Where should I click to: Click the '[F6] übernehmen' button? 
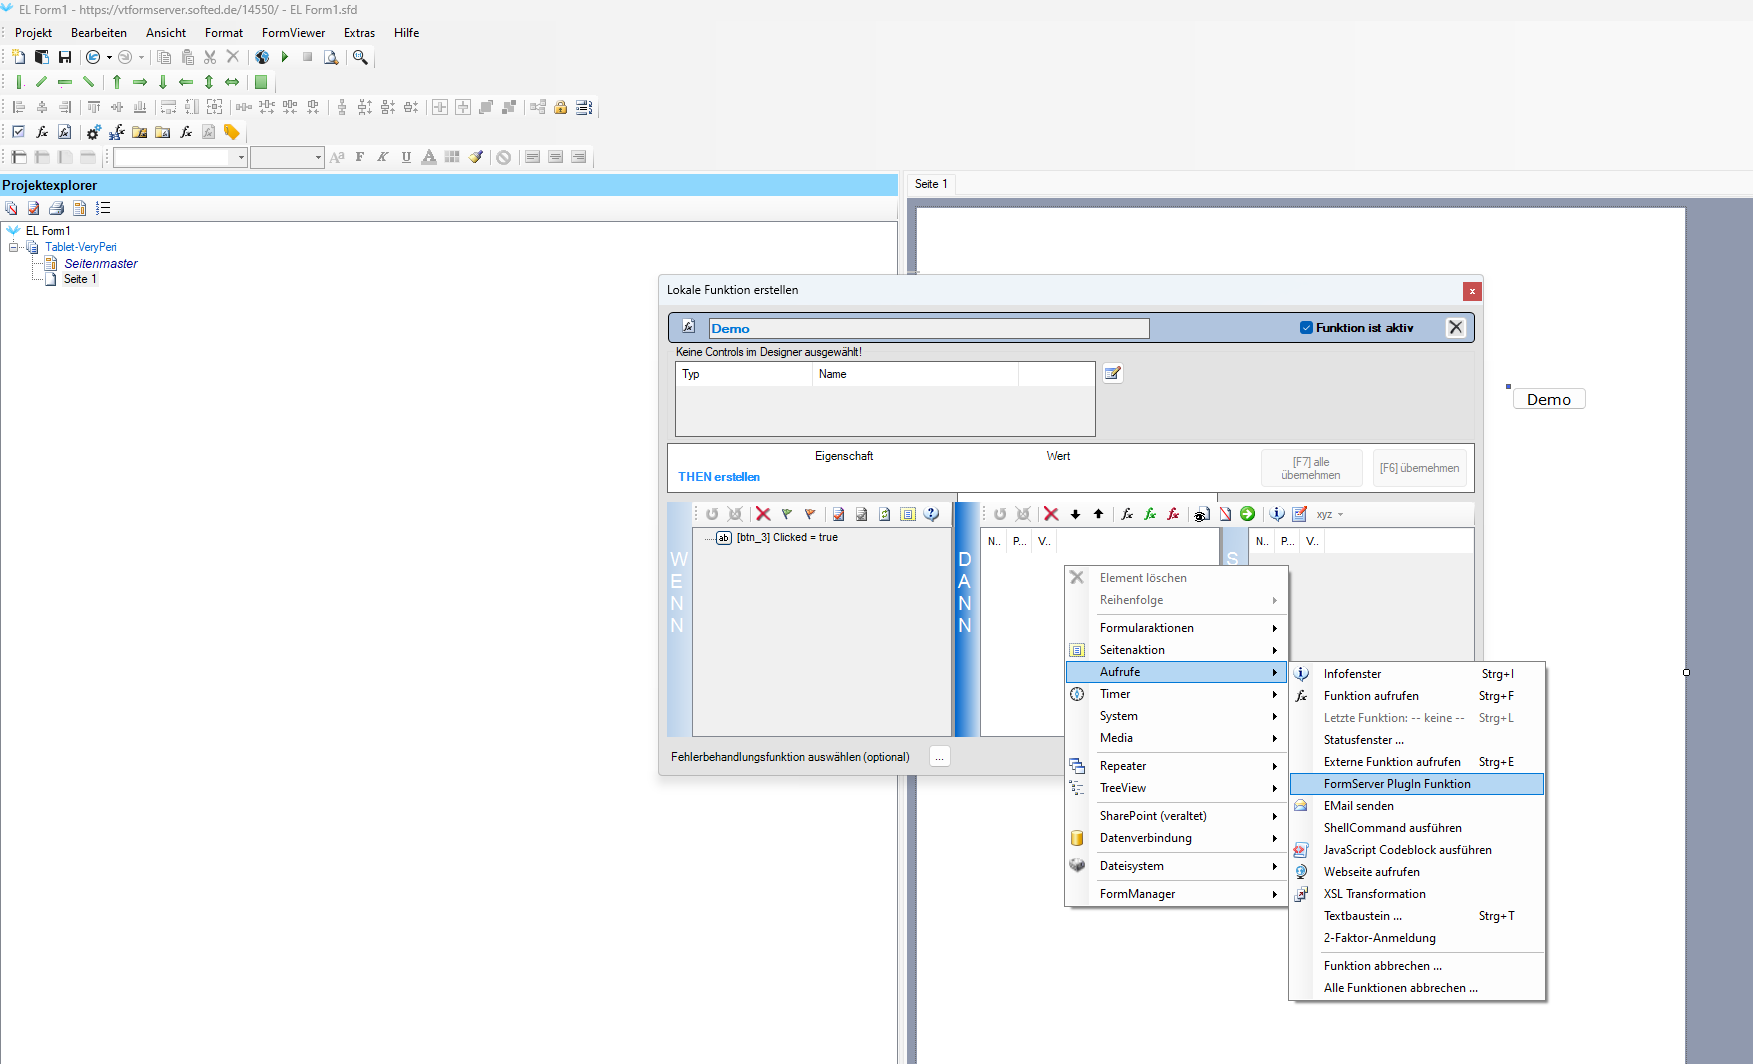1419,467
